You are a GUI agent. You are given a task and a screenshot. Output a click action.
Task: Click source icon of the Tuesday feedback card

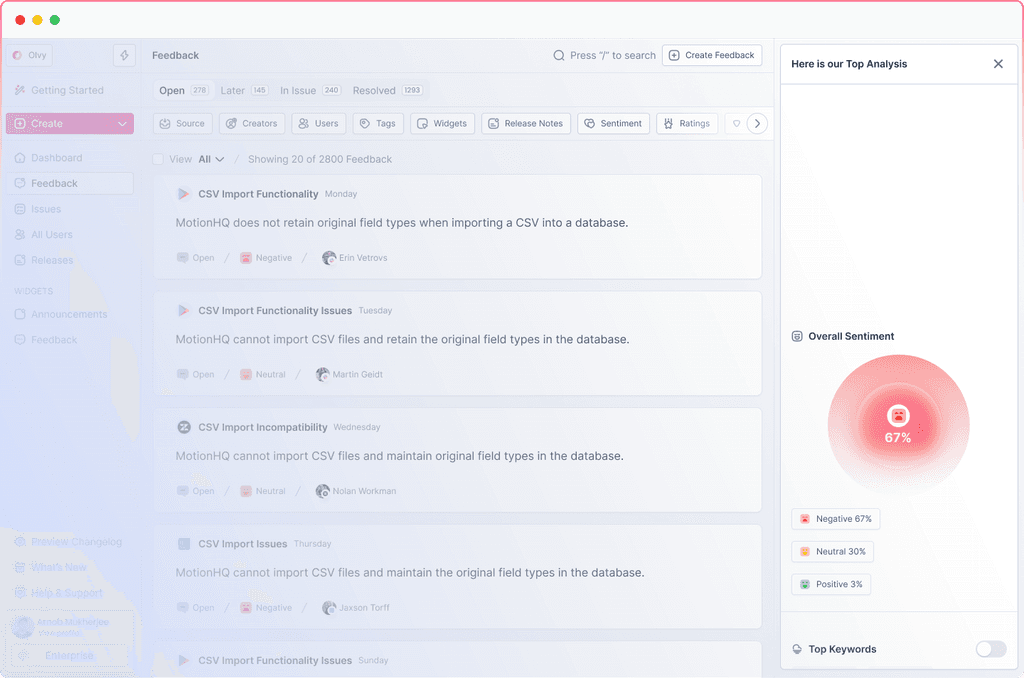pyautogui.click(x=184, y=311)
